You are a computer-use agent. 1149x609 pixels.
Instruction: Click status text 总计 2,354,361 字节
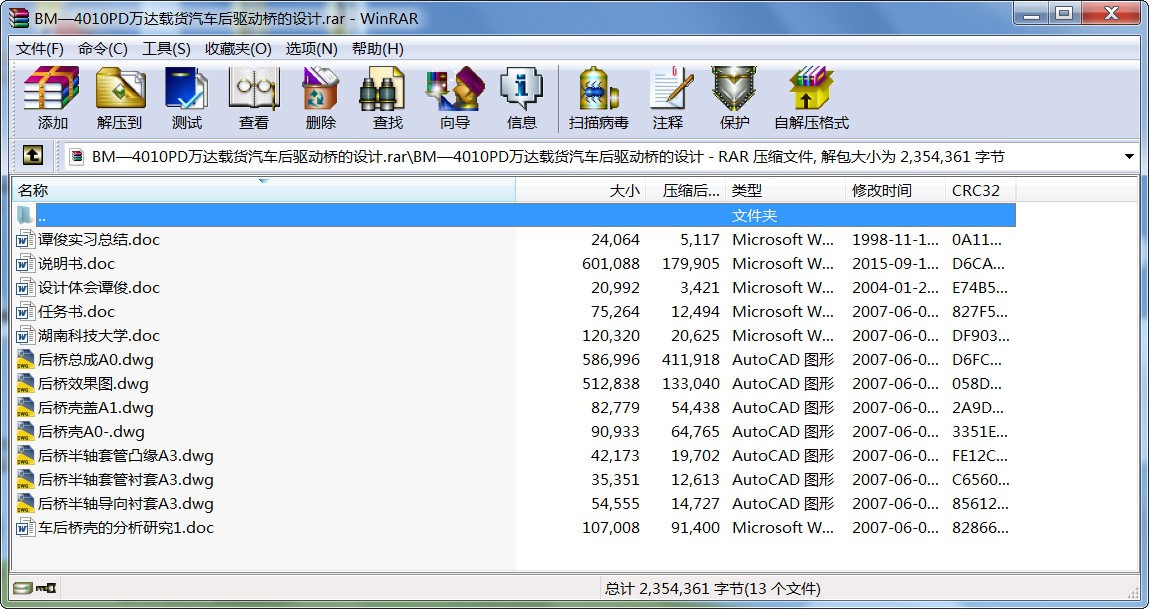point(674,588)
